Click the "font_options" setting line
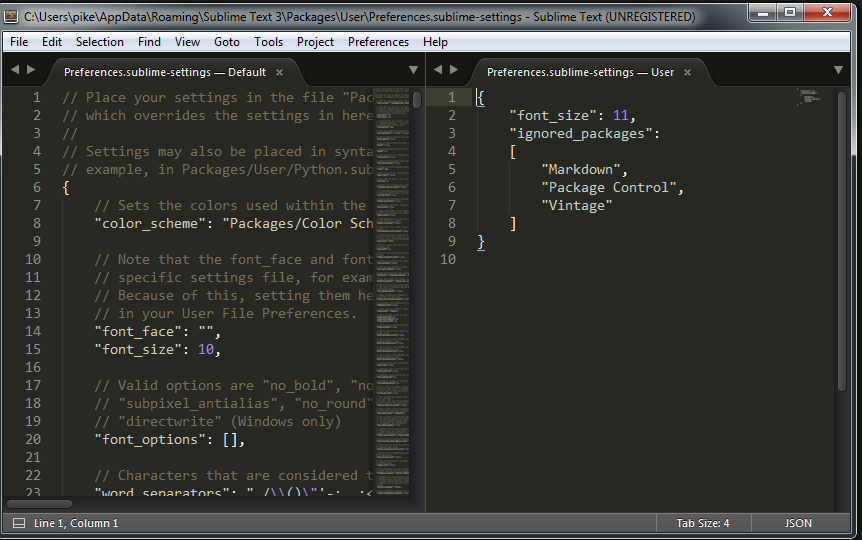This screenshot has width=862, height=540. click(x=169, y=439)
